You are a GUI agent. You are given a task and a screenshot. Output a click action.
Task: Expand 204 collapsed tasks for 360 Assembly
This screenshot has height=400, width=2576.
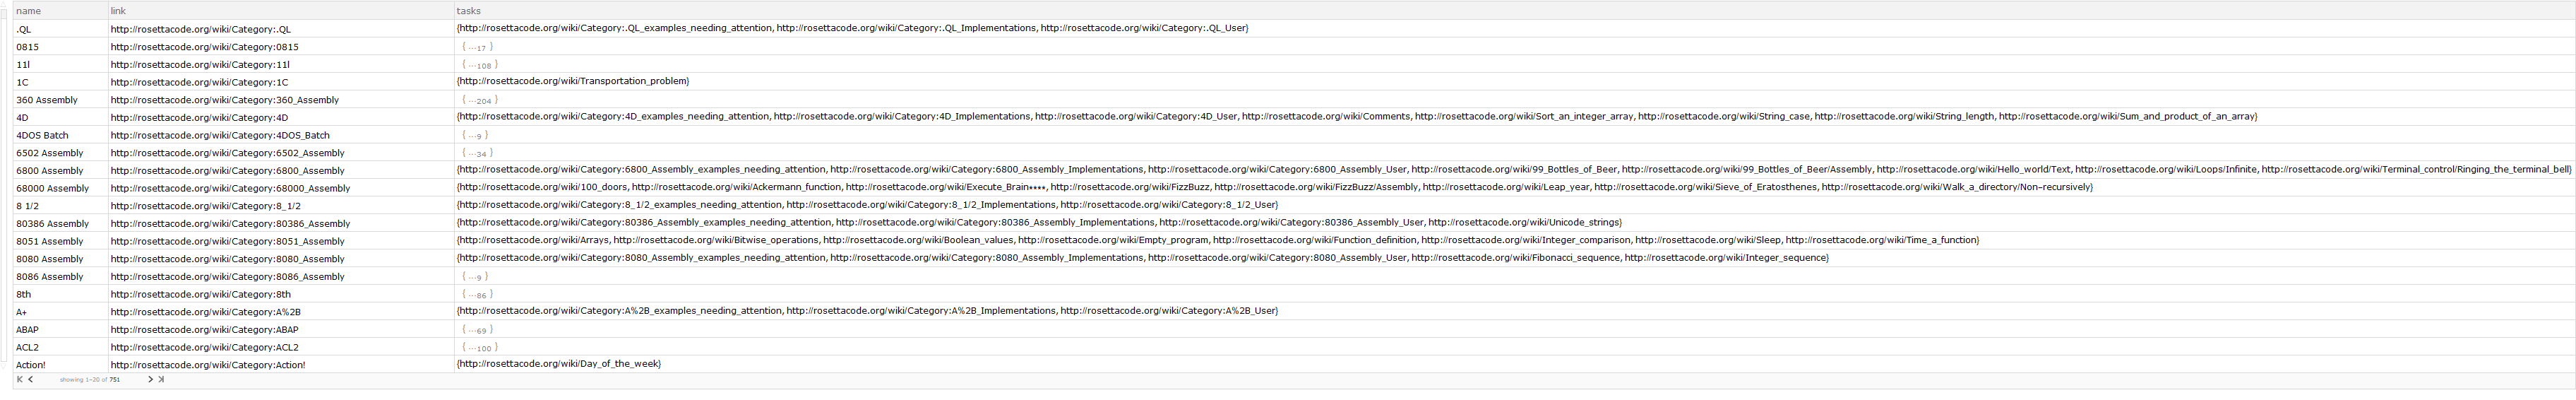click(479, 100)
